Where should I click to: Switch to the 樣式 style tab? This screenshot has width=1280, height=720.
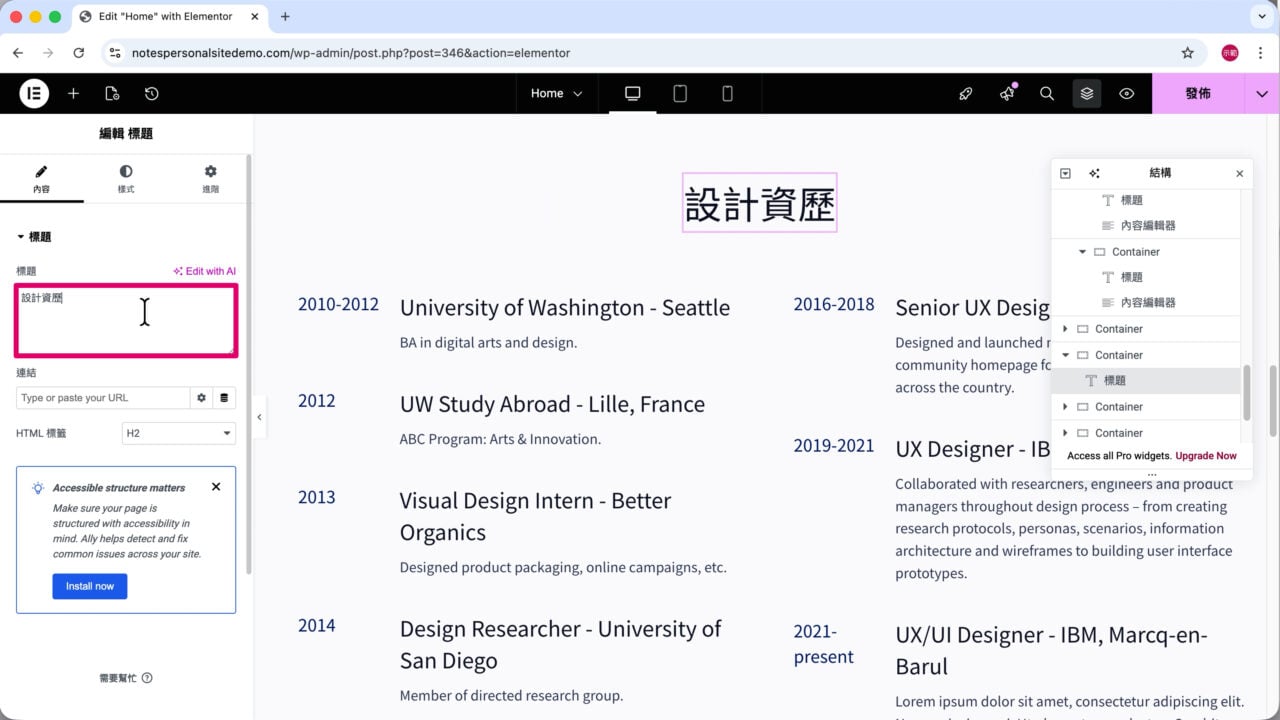pos(126,179)
